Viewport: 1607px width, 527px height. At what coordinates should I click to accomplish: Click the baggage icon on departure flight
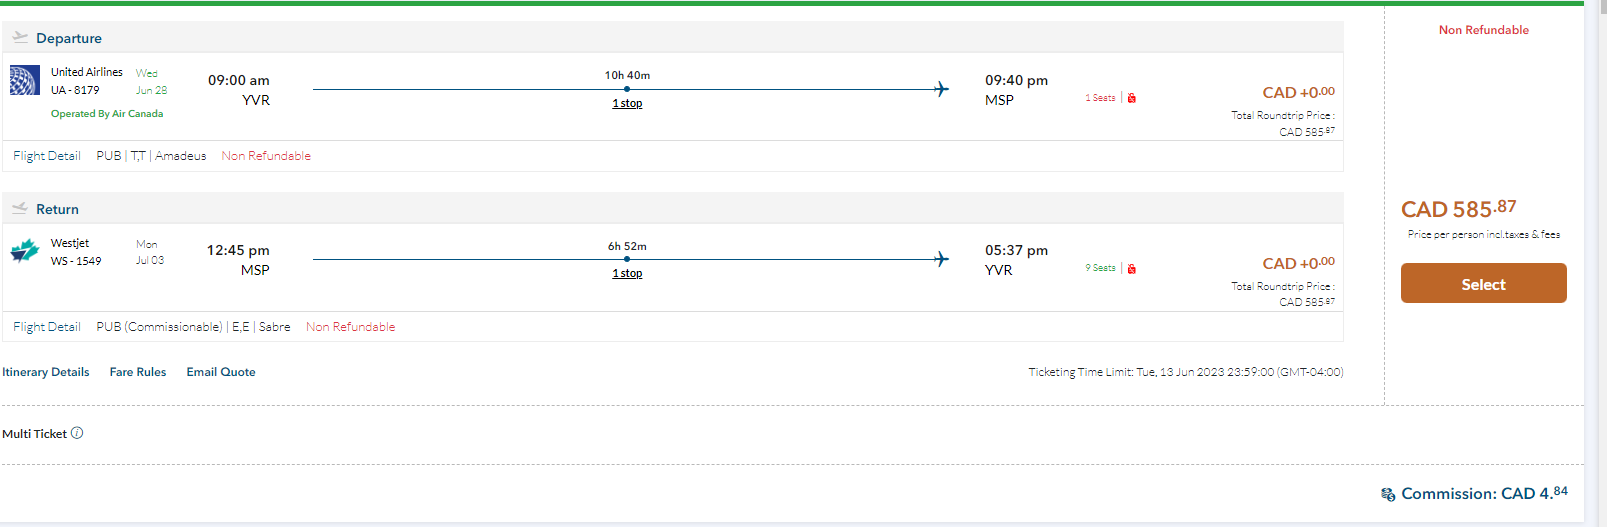pos(1132,98)
